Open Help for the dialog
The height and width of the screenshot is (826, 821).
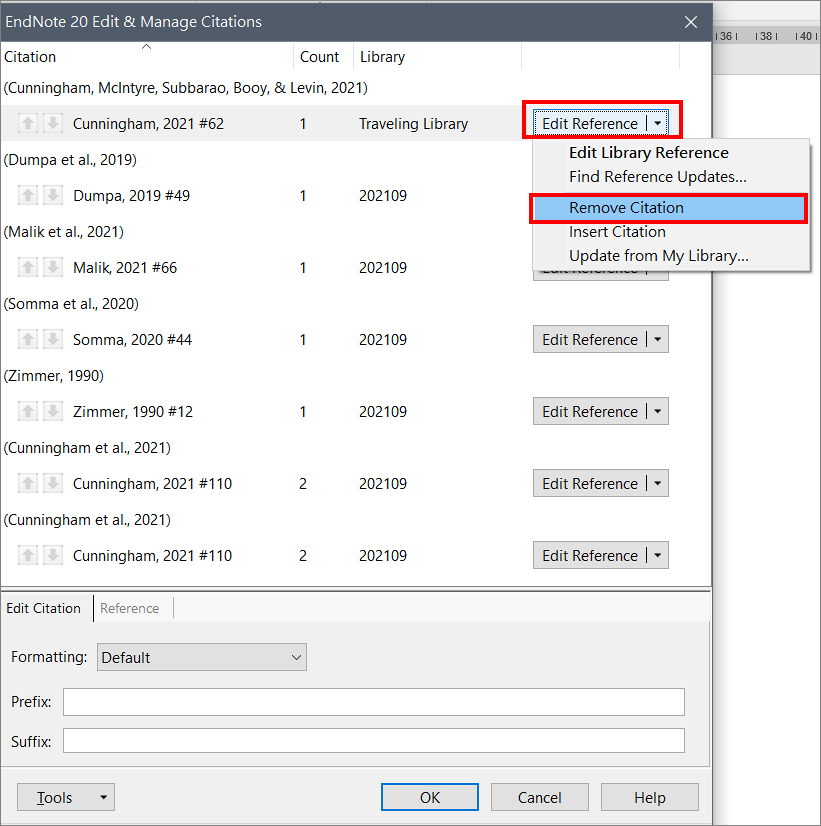pyautogui.click(x=650, y=797)
